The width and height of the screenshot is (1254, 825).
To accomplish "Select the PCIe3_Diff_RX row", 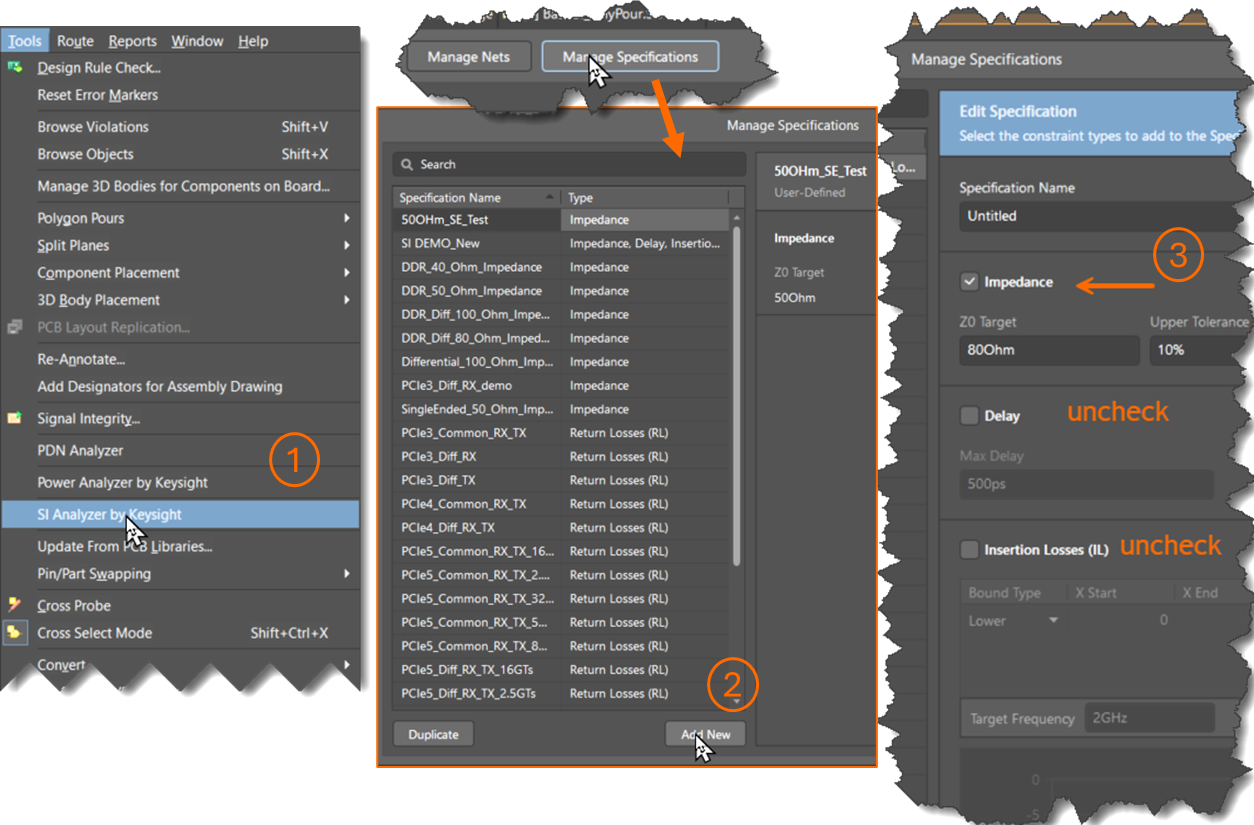I will pos(562,456).
